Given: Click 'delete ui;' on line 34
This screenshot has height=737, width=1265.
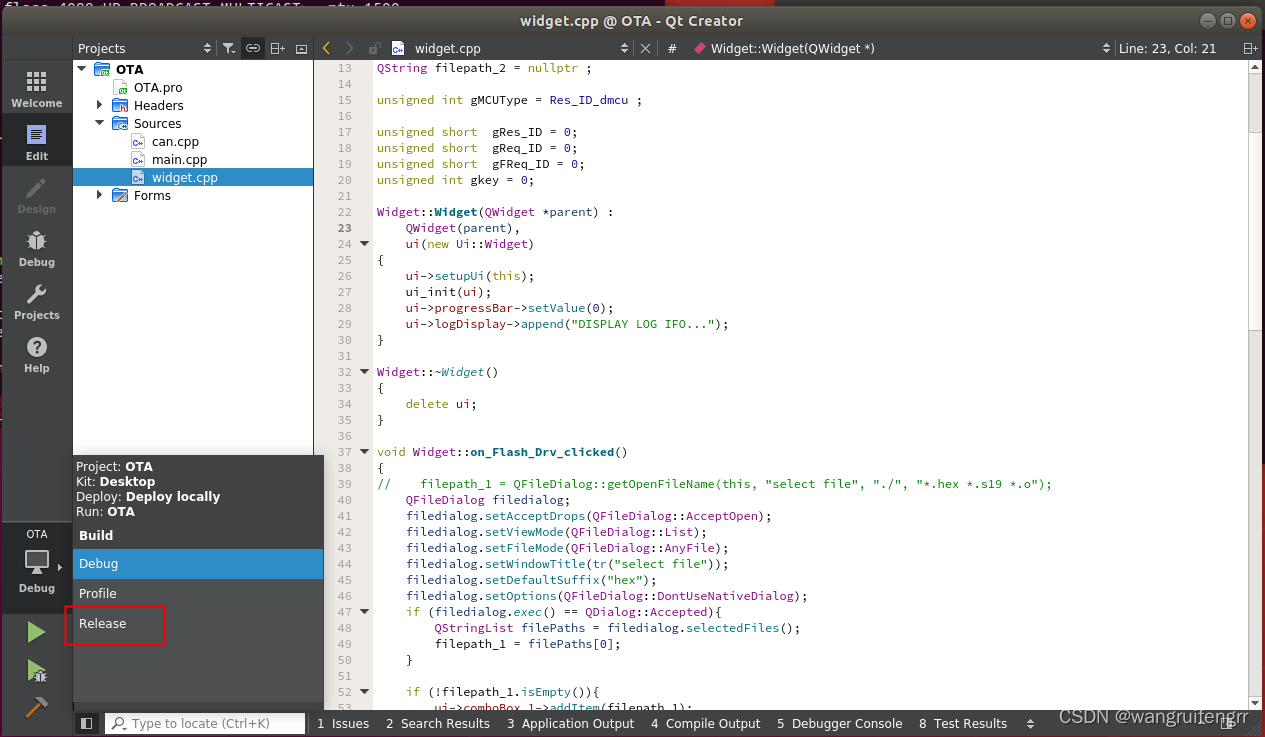Looking at the screenshot, I should coord(441,403).
